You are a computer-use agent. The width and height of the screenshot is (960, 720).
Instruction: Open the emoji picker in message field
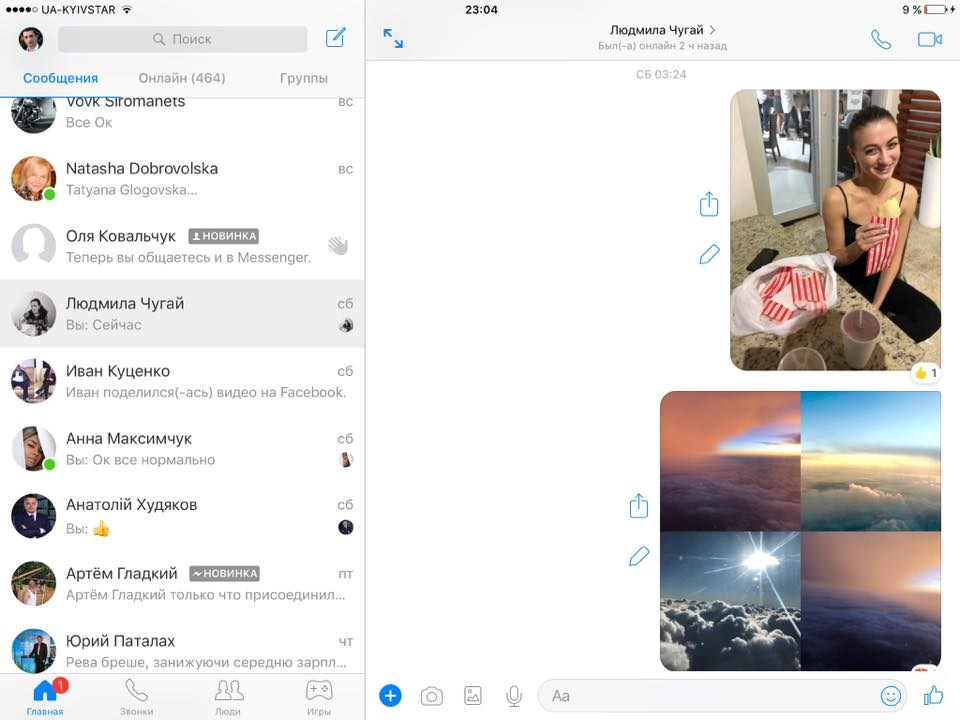coord(890,696)
